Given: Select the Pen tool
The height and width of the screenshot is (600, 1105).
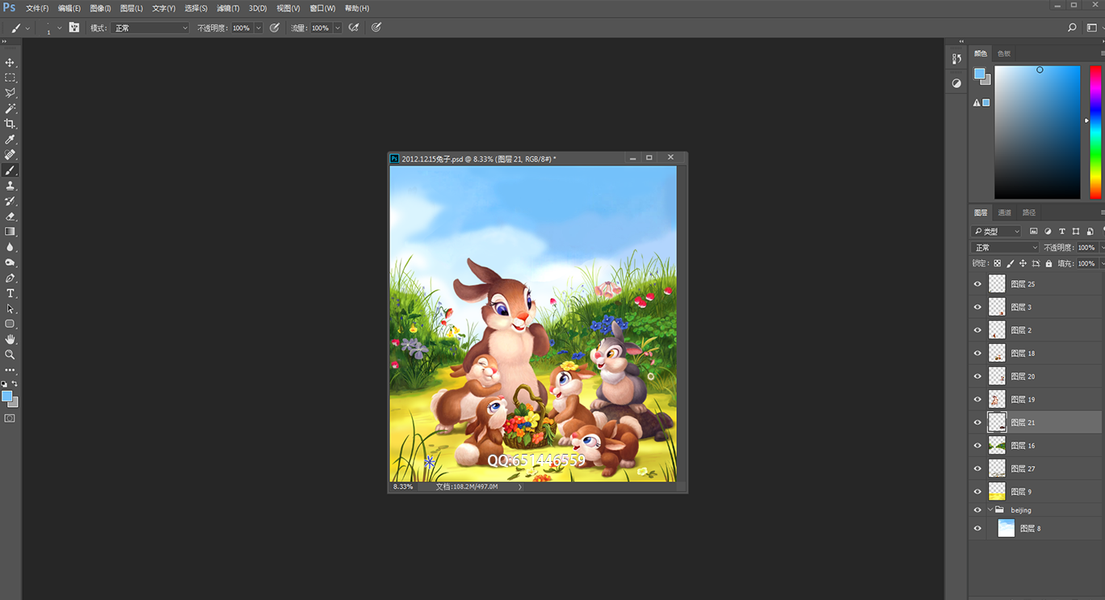Looking at the screenshot, I should [10, 278].
